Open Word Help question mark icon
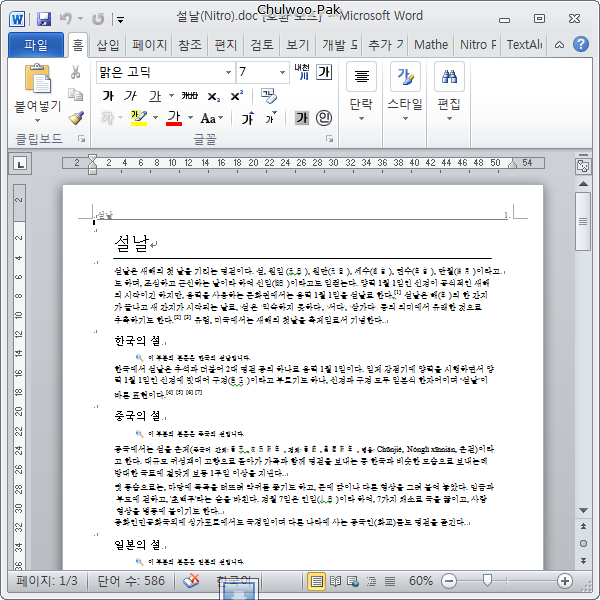 [x=581, y=44]
